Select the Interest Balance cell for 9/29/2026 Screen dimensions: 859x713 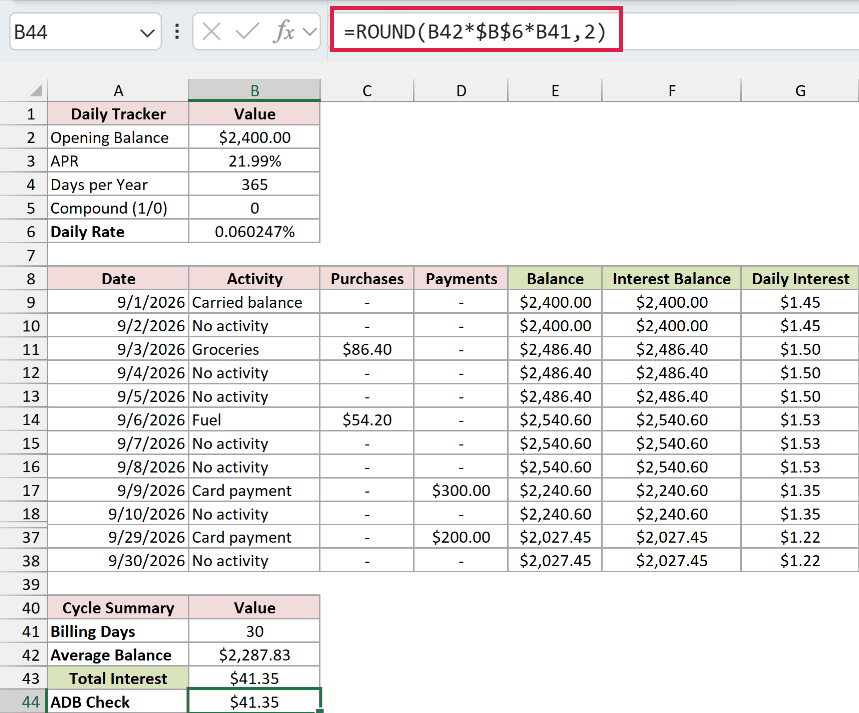pyautogui.click(x=672, y=538)
